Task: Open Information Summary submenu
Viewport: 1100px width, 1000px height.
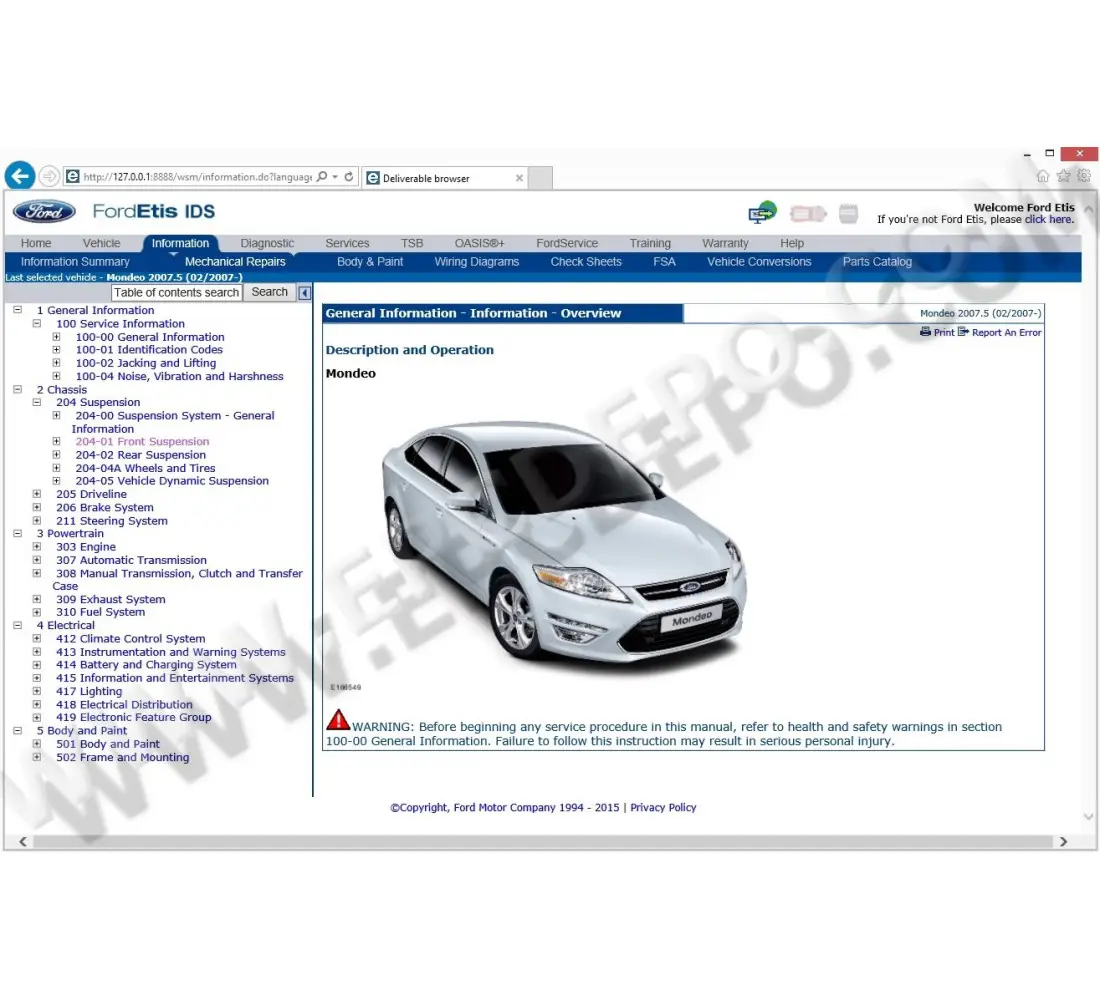Action: [75, 262]
